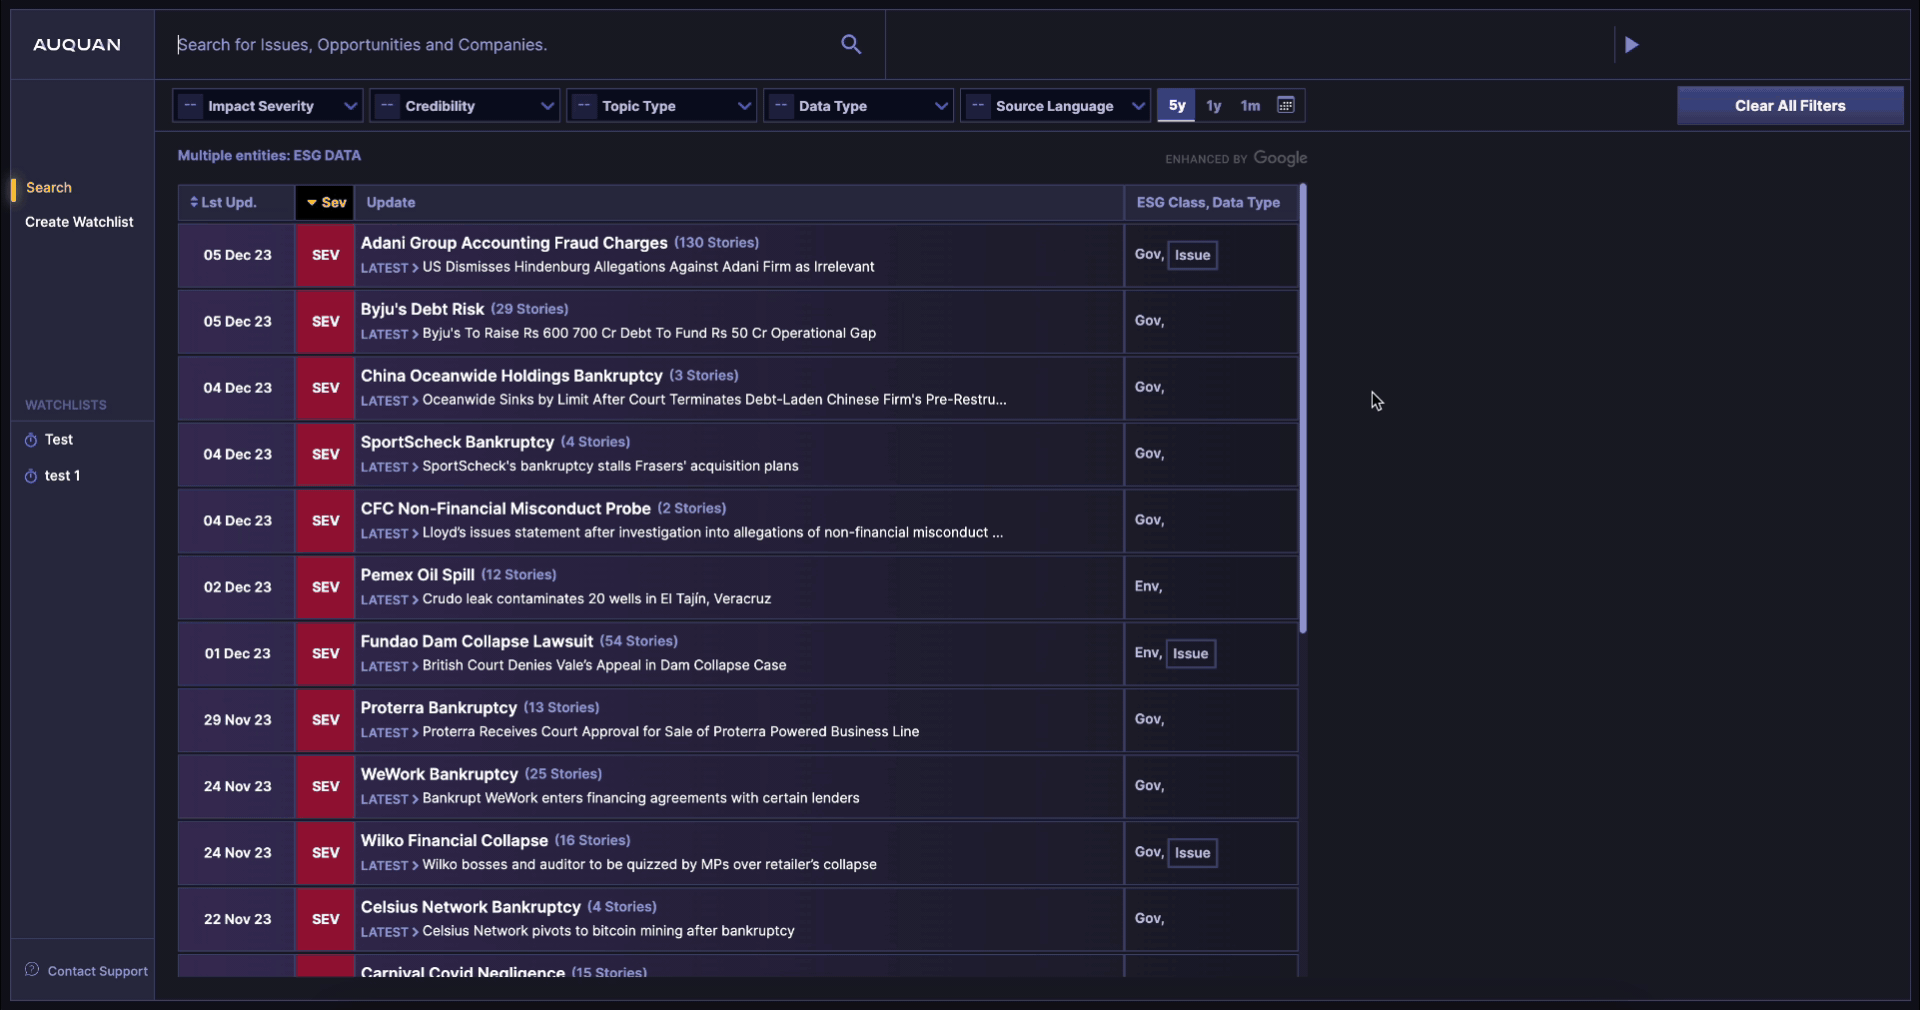Click SEV badge for Proterra Bankruptcy row

click(325, 720)
